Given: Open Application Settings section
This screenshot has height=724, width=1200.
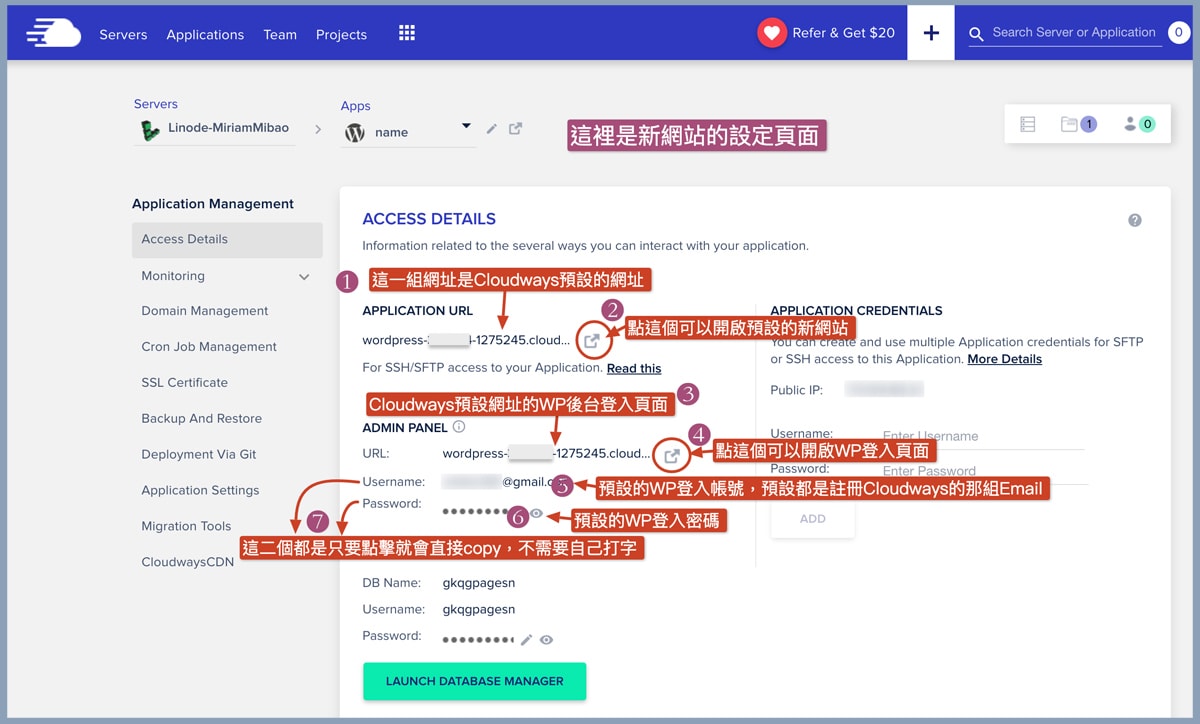Looking at the screenshot, I should (x=200, y=490).
